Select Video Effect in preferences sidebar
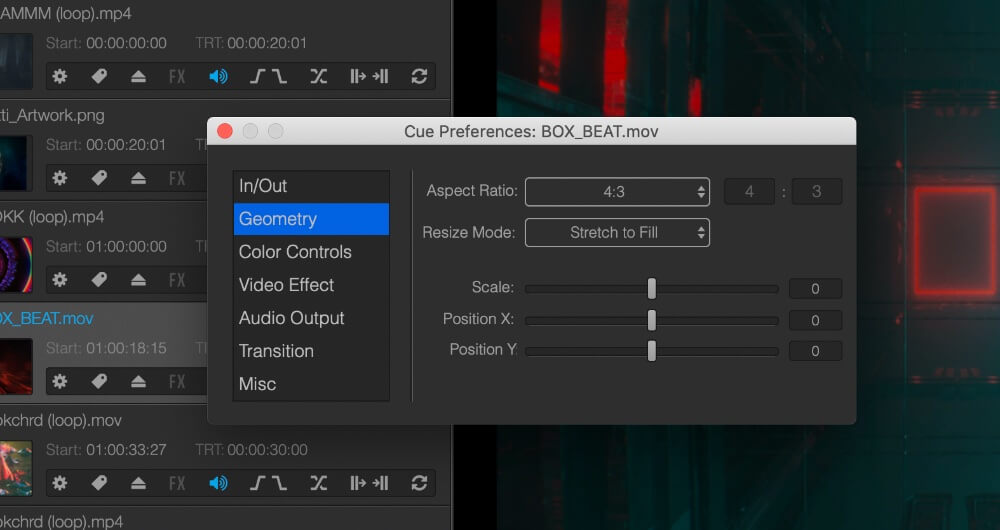Image resolution: width=1000 pixels, height=530 pixels. pos(311,285)
